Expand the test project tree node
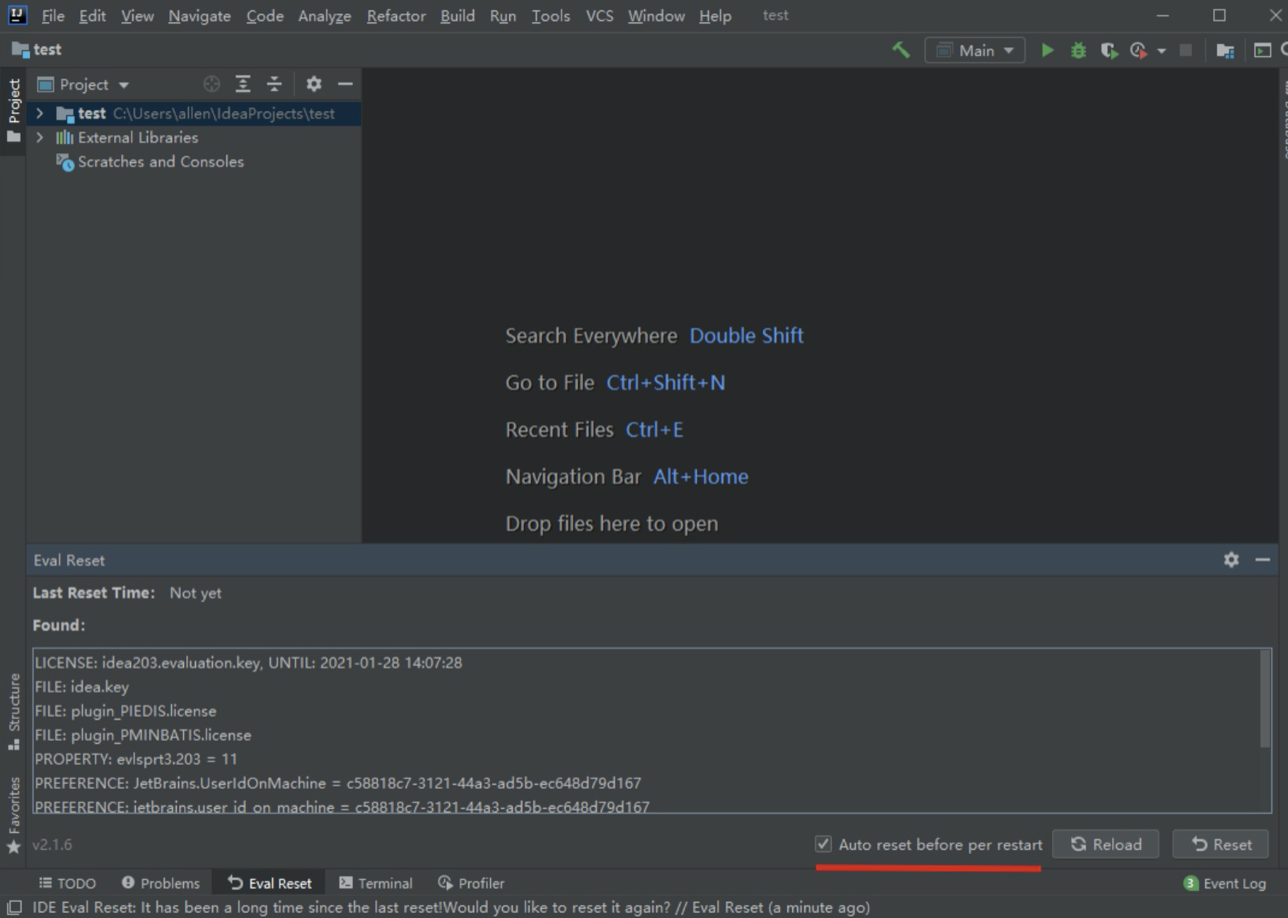Image resolution: width=1288 pixels, height=918 pixels. point(40,114)
